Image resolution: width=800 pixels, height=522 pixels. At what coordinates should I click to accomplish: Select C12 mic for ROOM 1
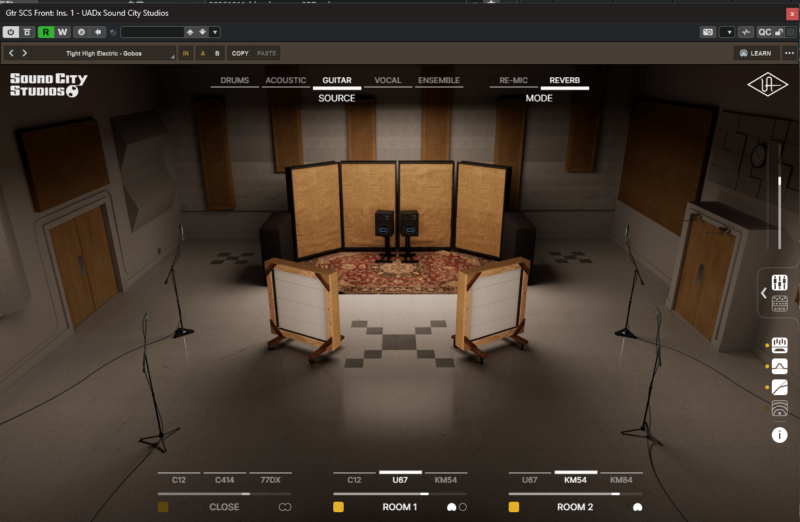click(354, 479)
